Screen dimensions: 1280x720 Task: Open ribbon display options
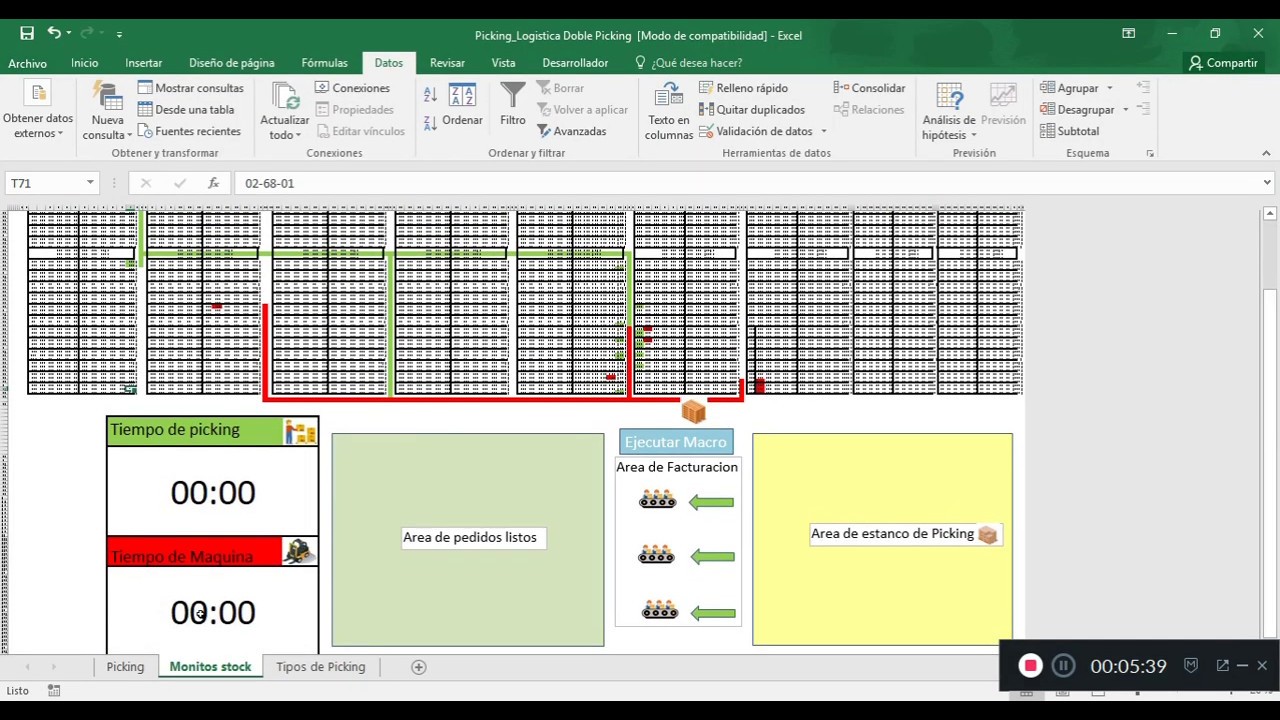pos(1128,34)
